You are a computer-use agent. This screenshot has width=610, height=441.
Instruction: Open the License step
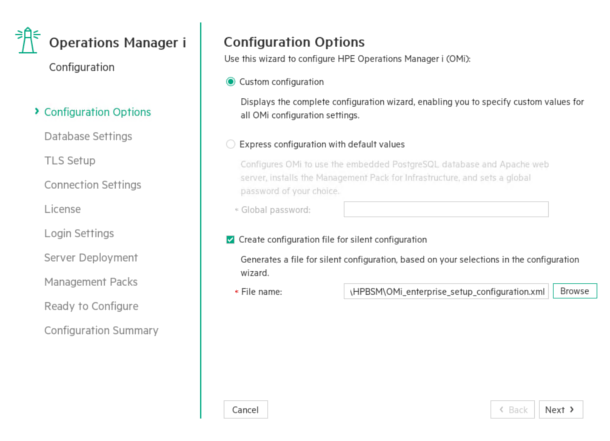pyautogui.click(x=62, y=209)
